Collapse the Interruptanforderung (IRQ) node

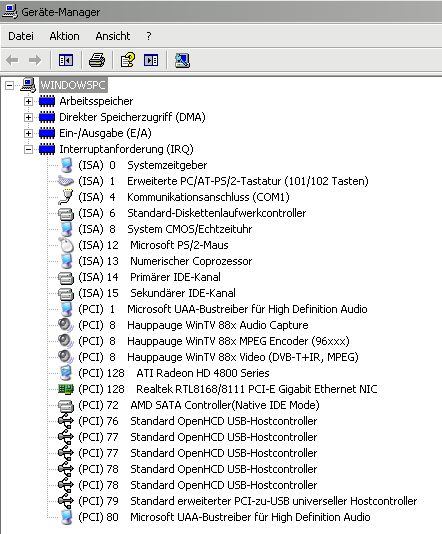click(29, 149)
